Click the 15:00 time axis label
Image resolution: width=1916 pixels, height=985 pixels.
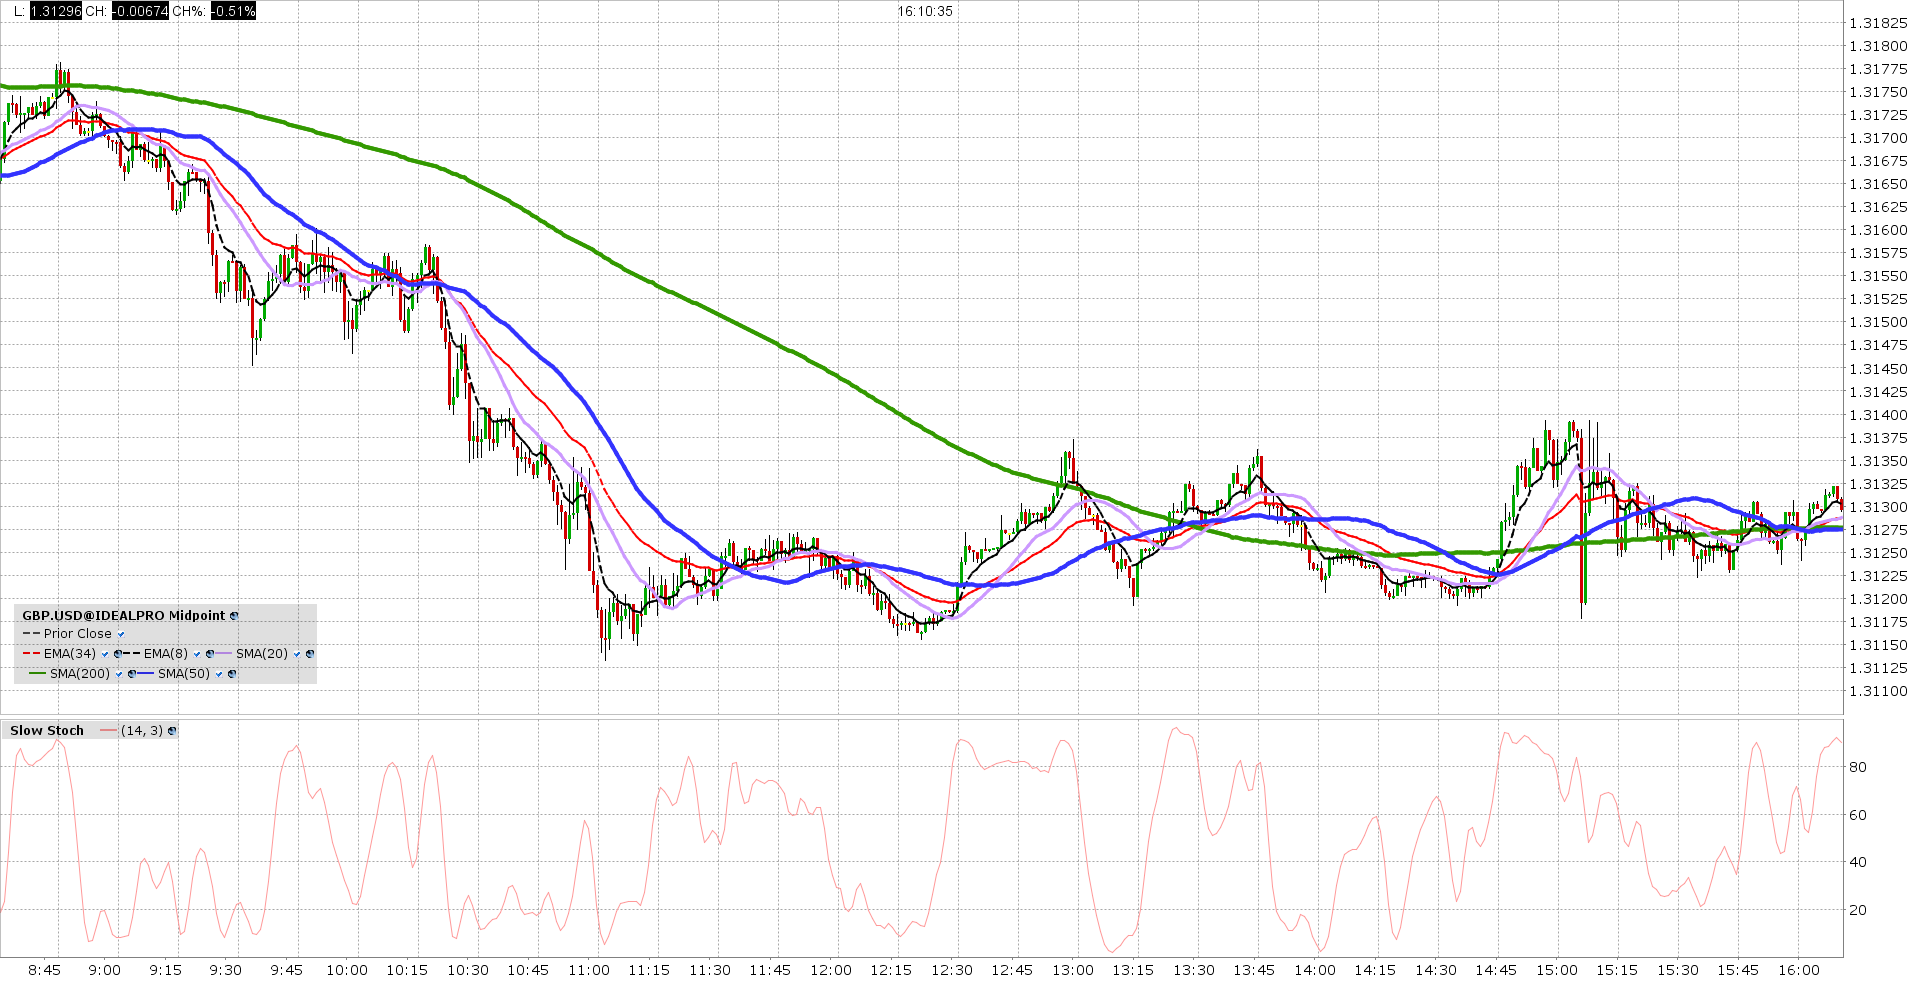(1556, 970)
